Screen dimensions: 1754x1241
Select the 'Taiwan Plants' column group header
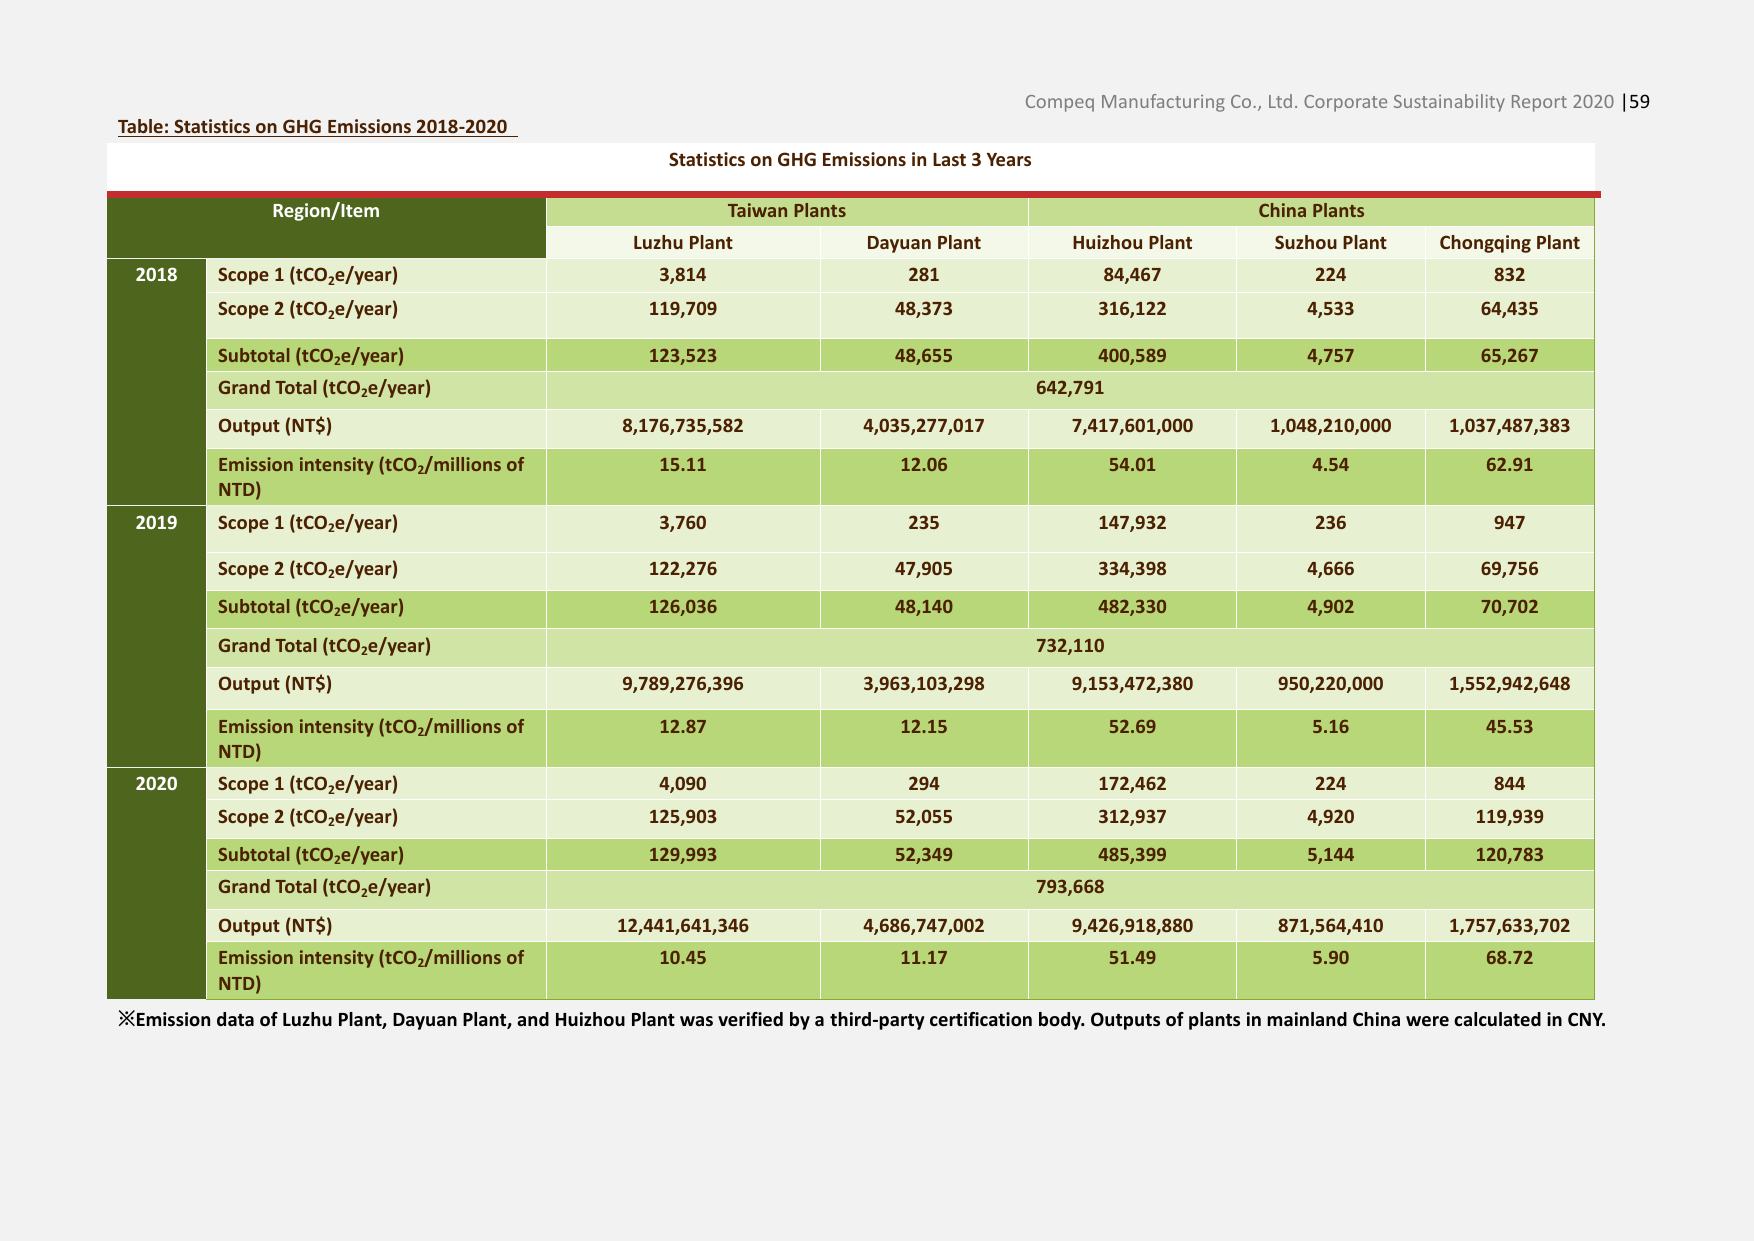pyautogui.click(x=787, y=211)
